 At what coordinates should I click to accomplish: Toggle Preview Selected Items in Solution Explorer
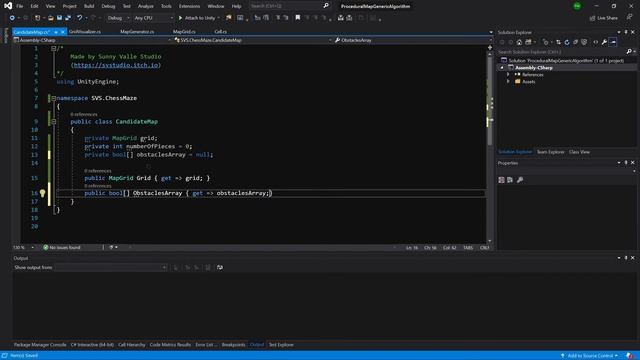[x=613, y=42]
